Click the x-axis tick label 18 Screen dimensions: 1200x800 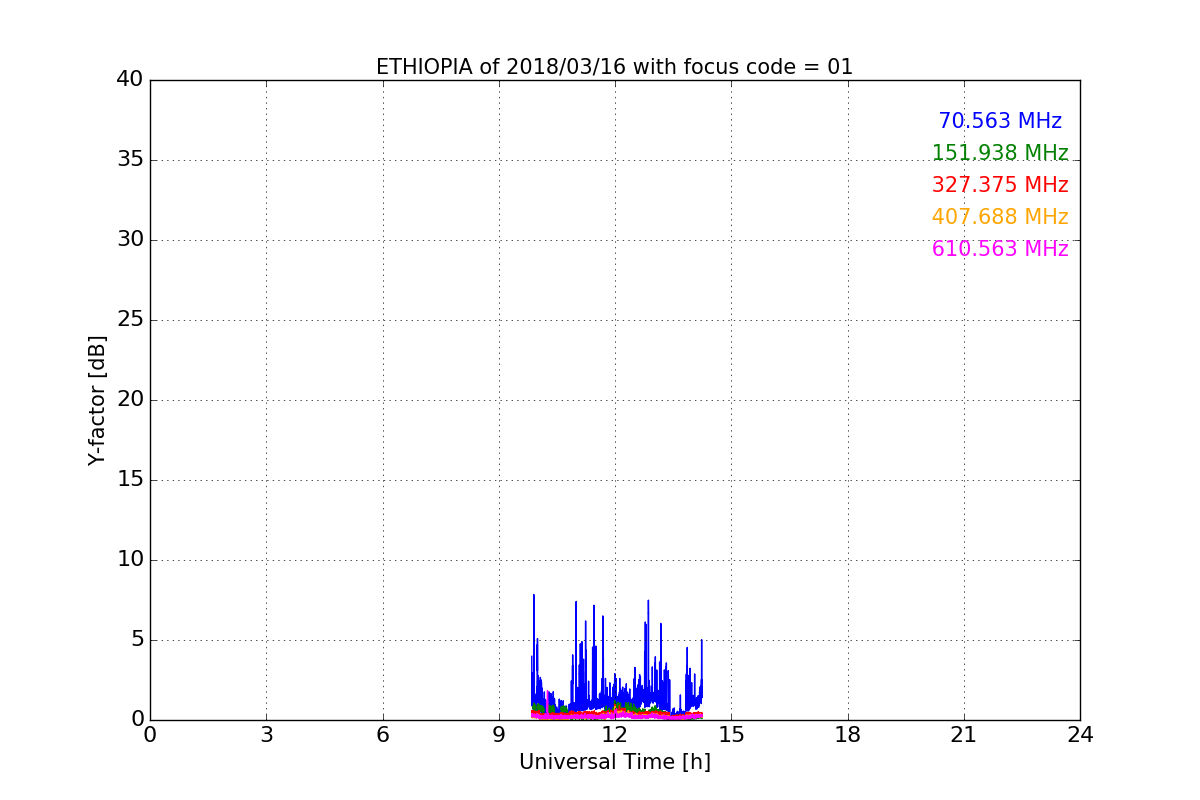click(848, 735)
